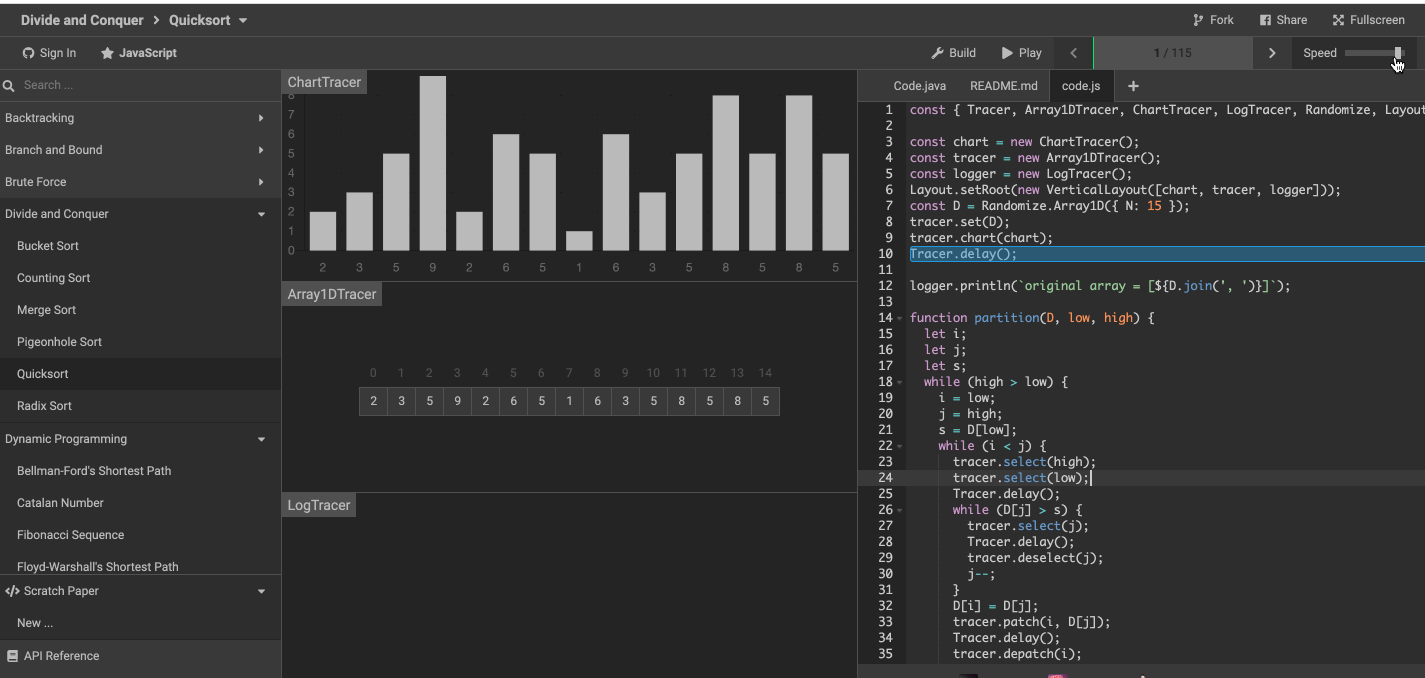Click the Array1DTracer panel label

pyautogui.click(x=332, y=294)
